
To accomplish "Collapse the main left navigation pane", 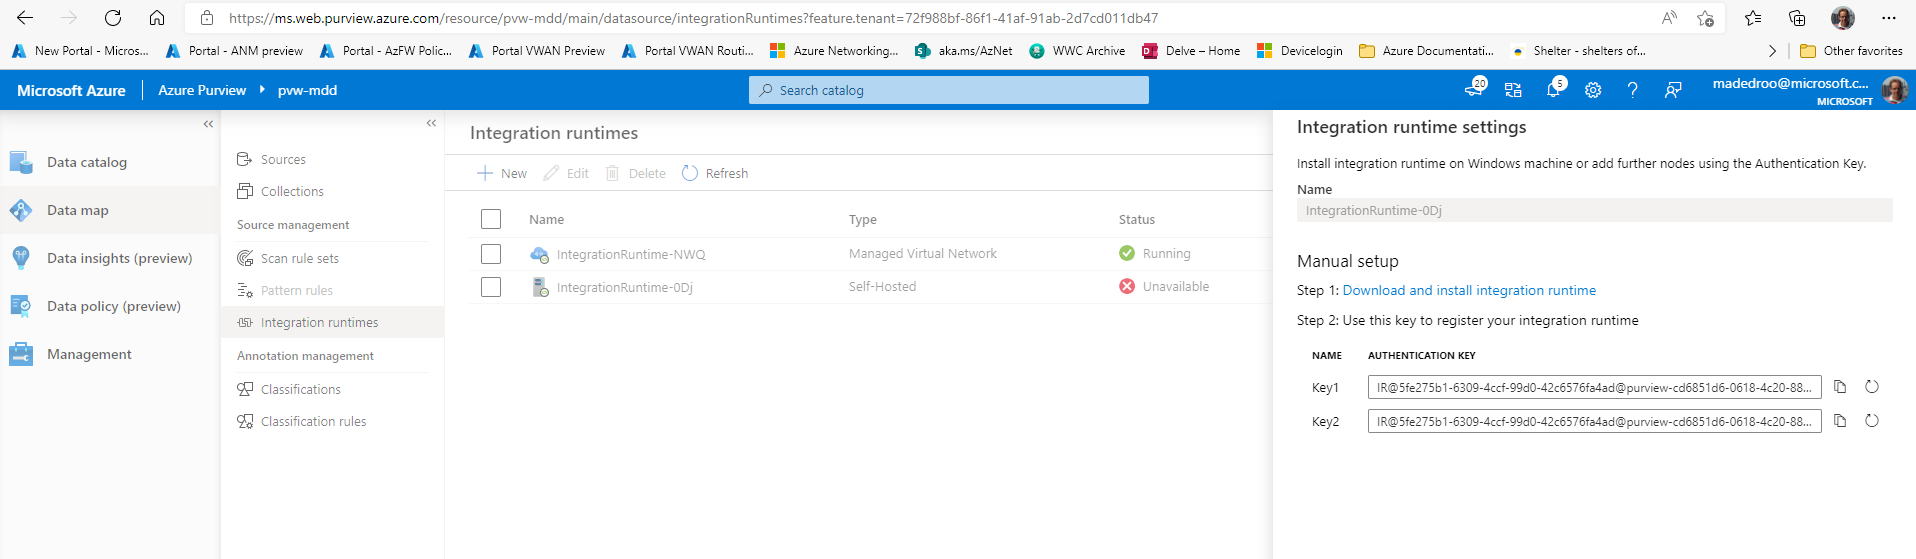I will [208, 124].
